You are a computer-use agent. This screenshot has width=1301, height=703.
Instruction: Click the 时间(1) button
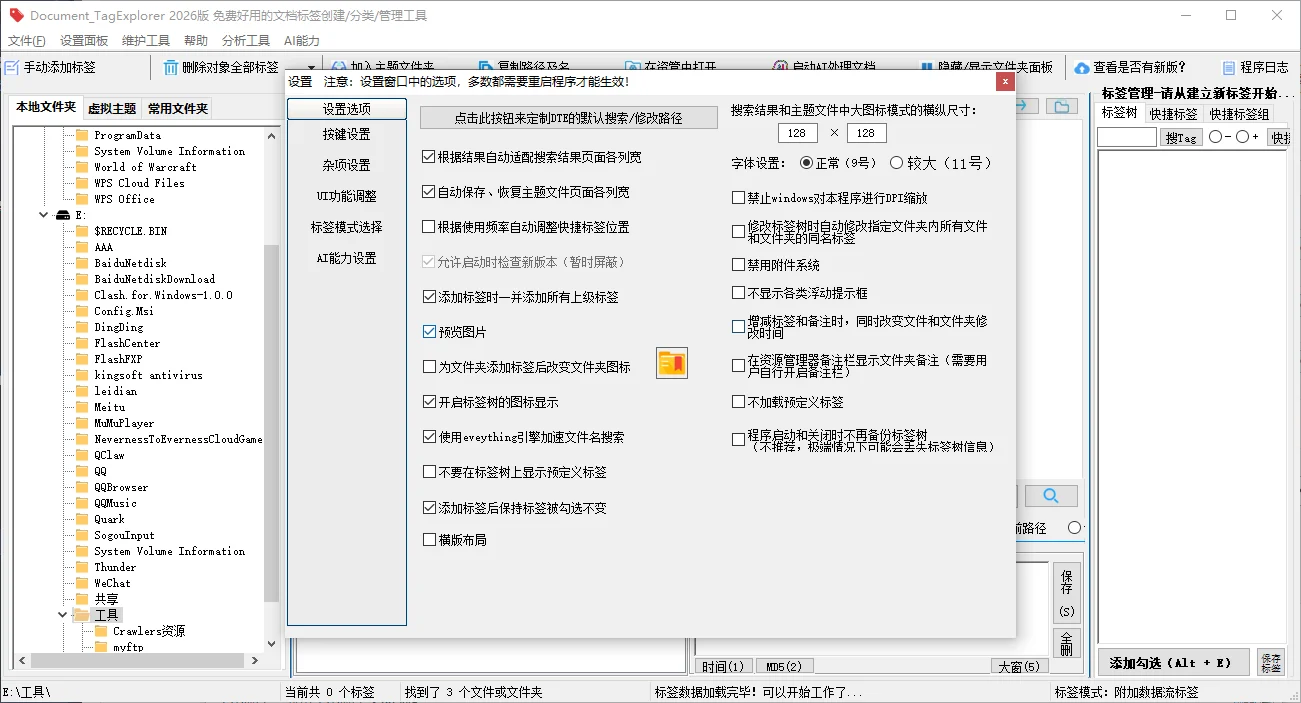pos(723,666)
